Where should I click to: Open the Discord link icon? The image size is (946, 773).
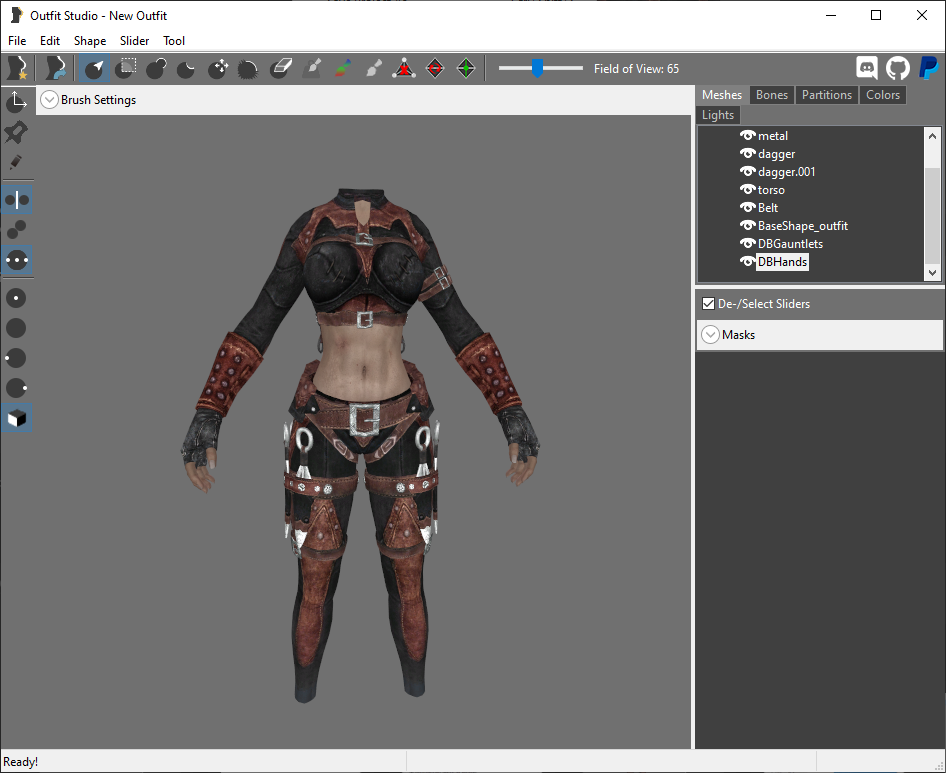866,68
